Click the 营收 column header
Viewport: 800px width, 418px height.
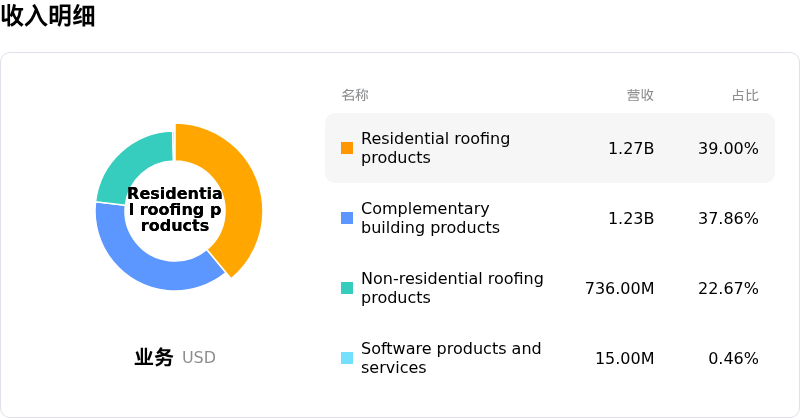pyautogui.click(x=640, y=95)
